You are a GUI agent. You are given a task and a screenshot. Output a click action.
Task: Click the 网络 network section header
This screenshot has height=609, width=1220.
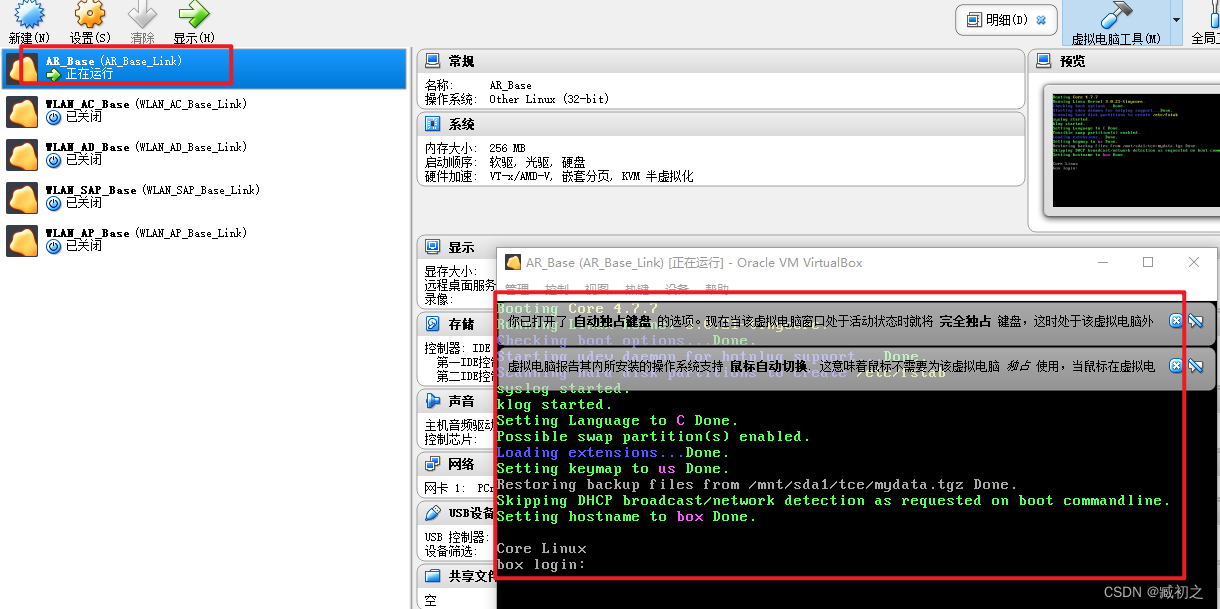461,464
